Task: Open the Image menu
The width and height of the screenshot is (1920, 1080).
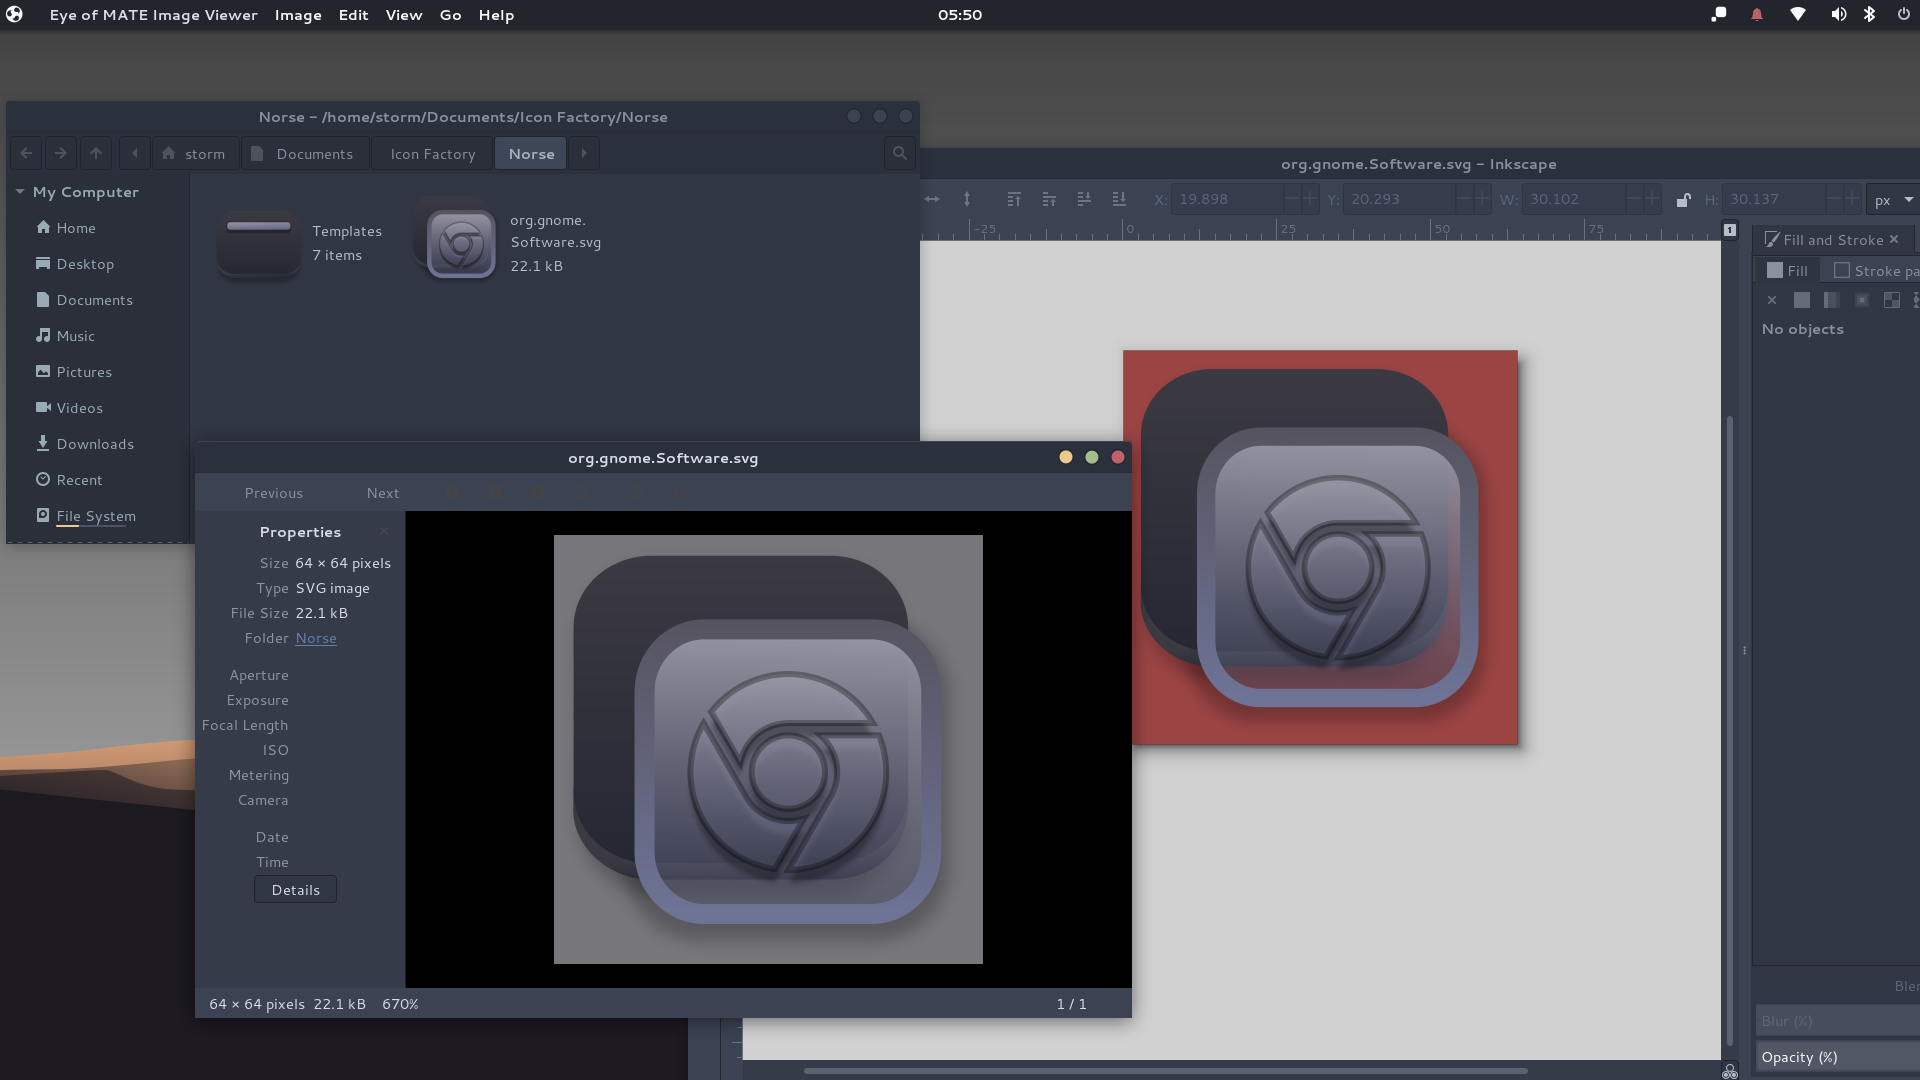Action: coord(298,15)
